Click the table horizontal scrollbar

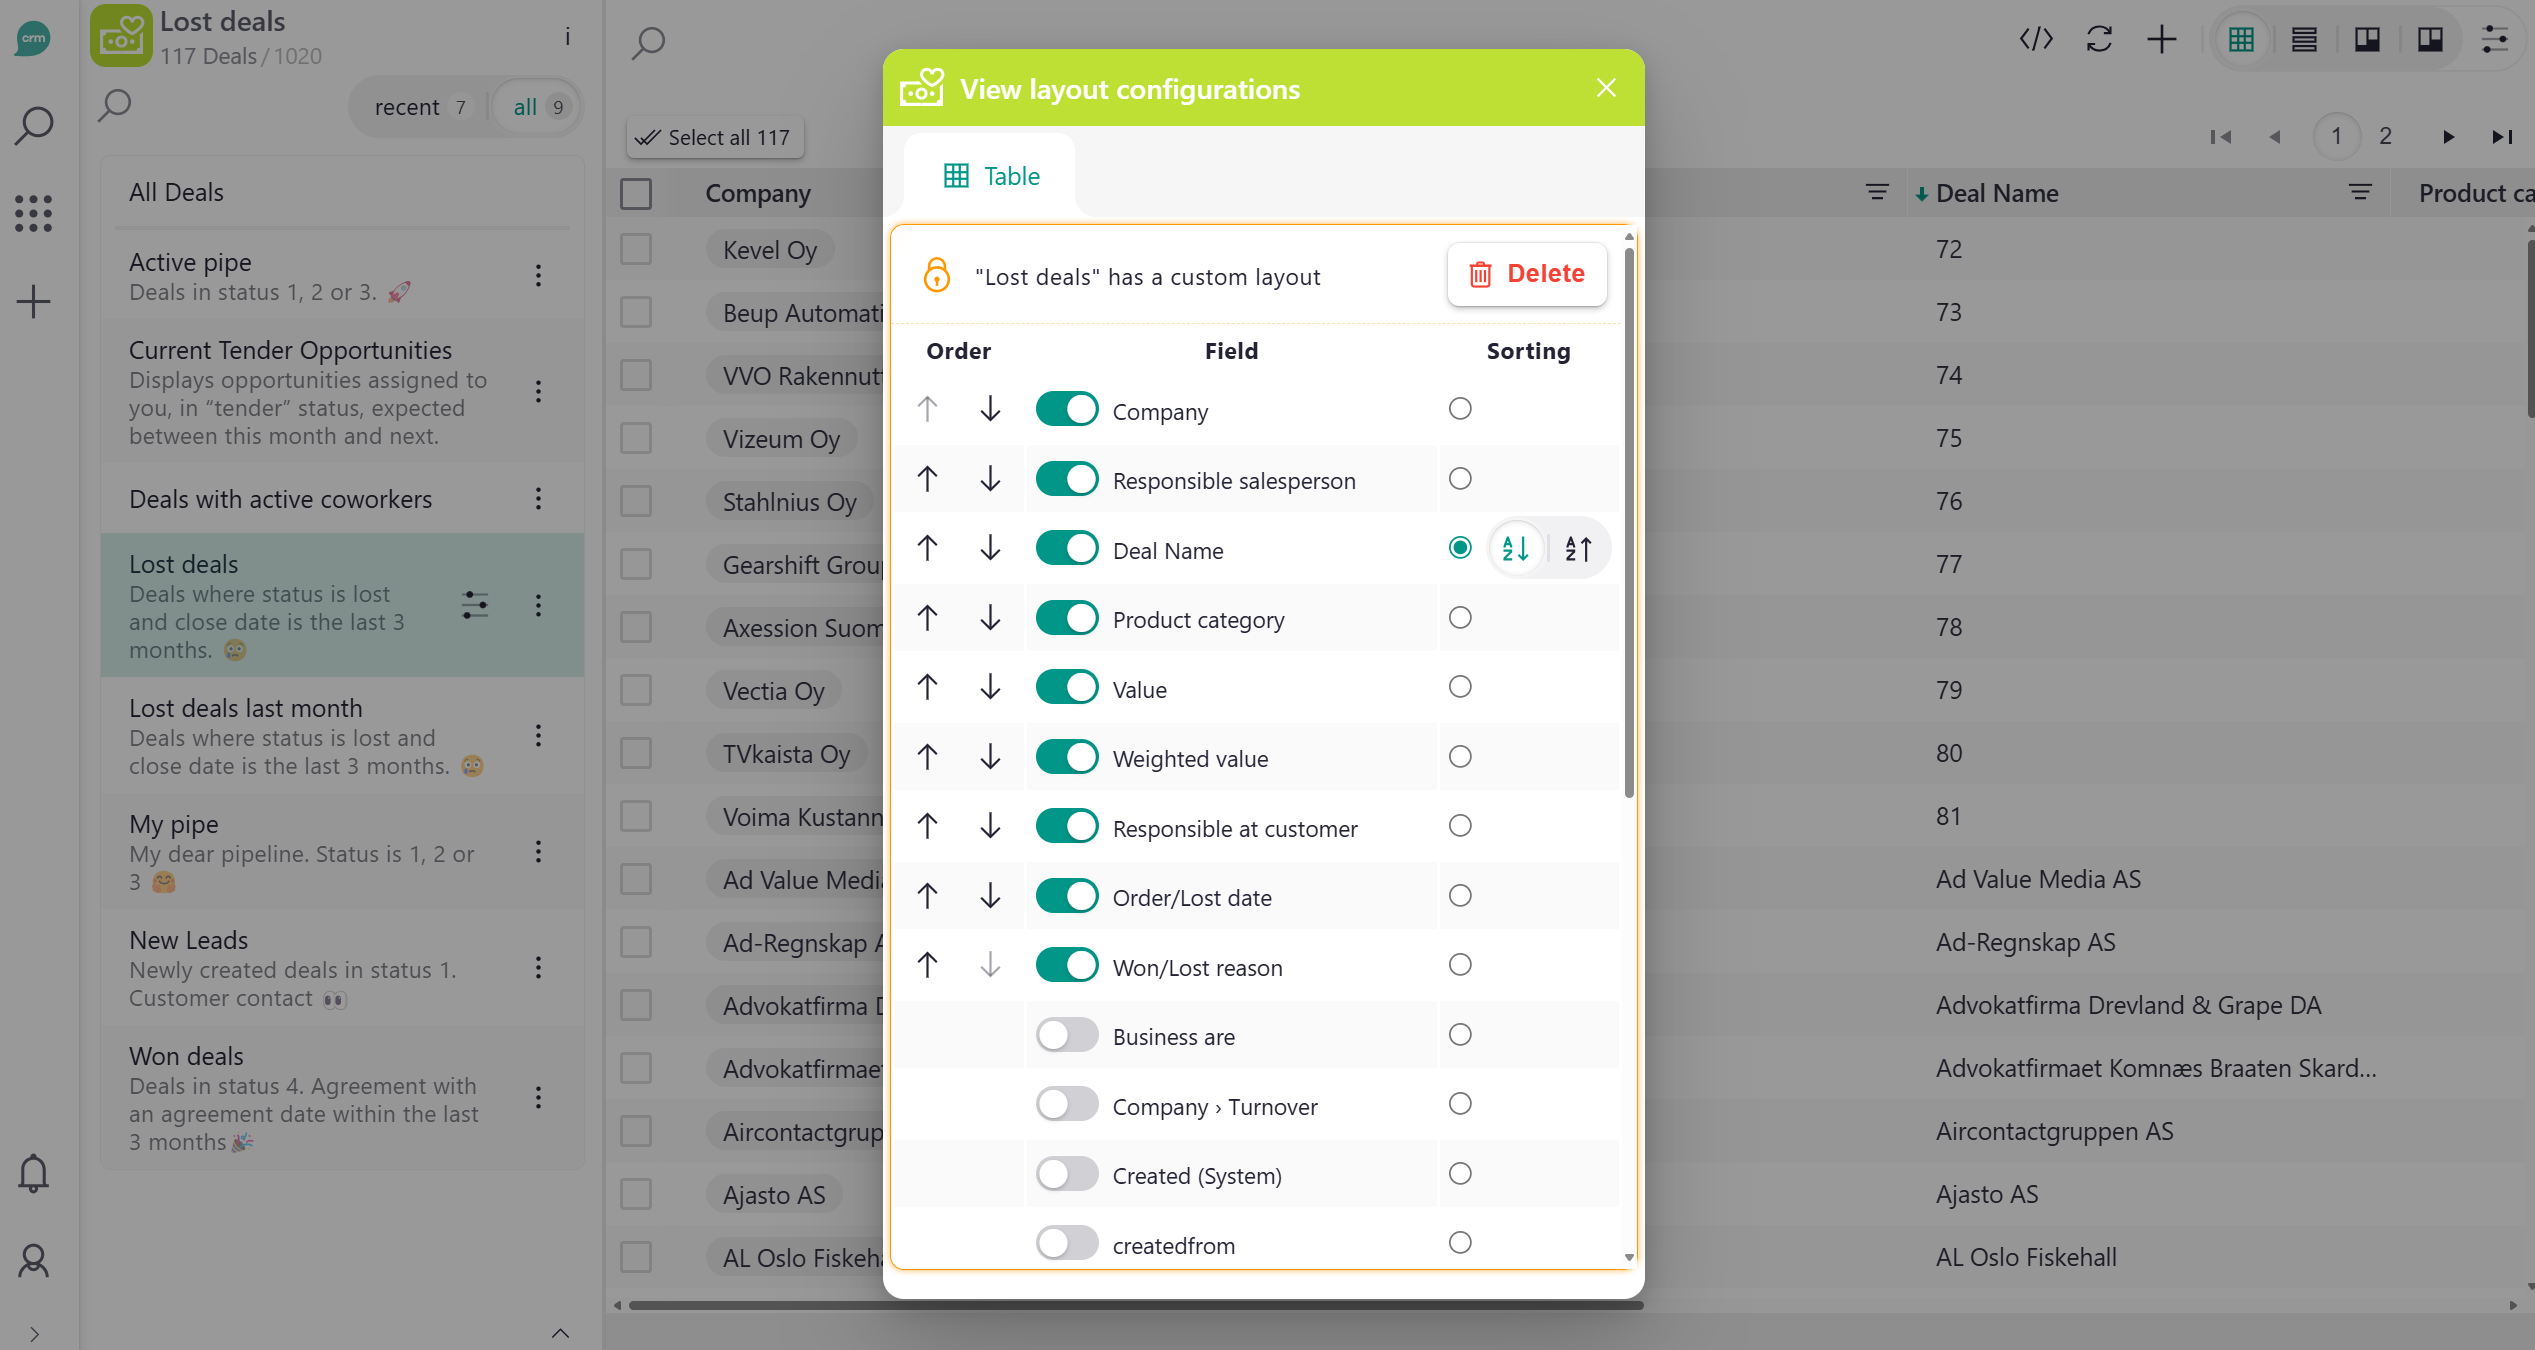tap(1136, 1305)
